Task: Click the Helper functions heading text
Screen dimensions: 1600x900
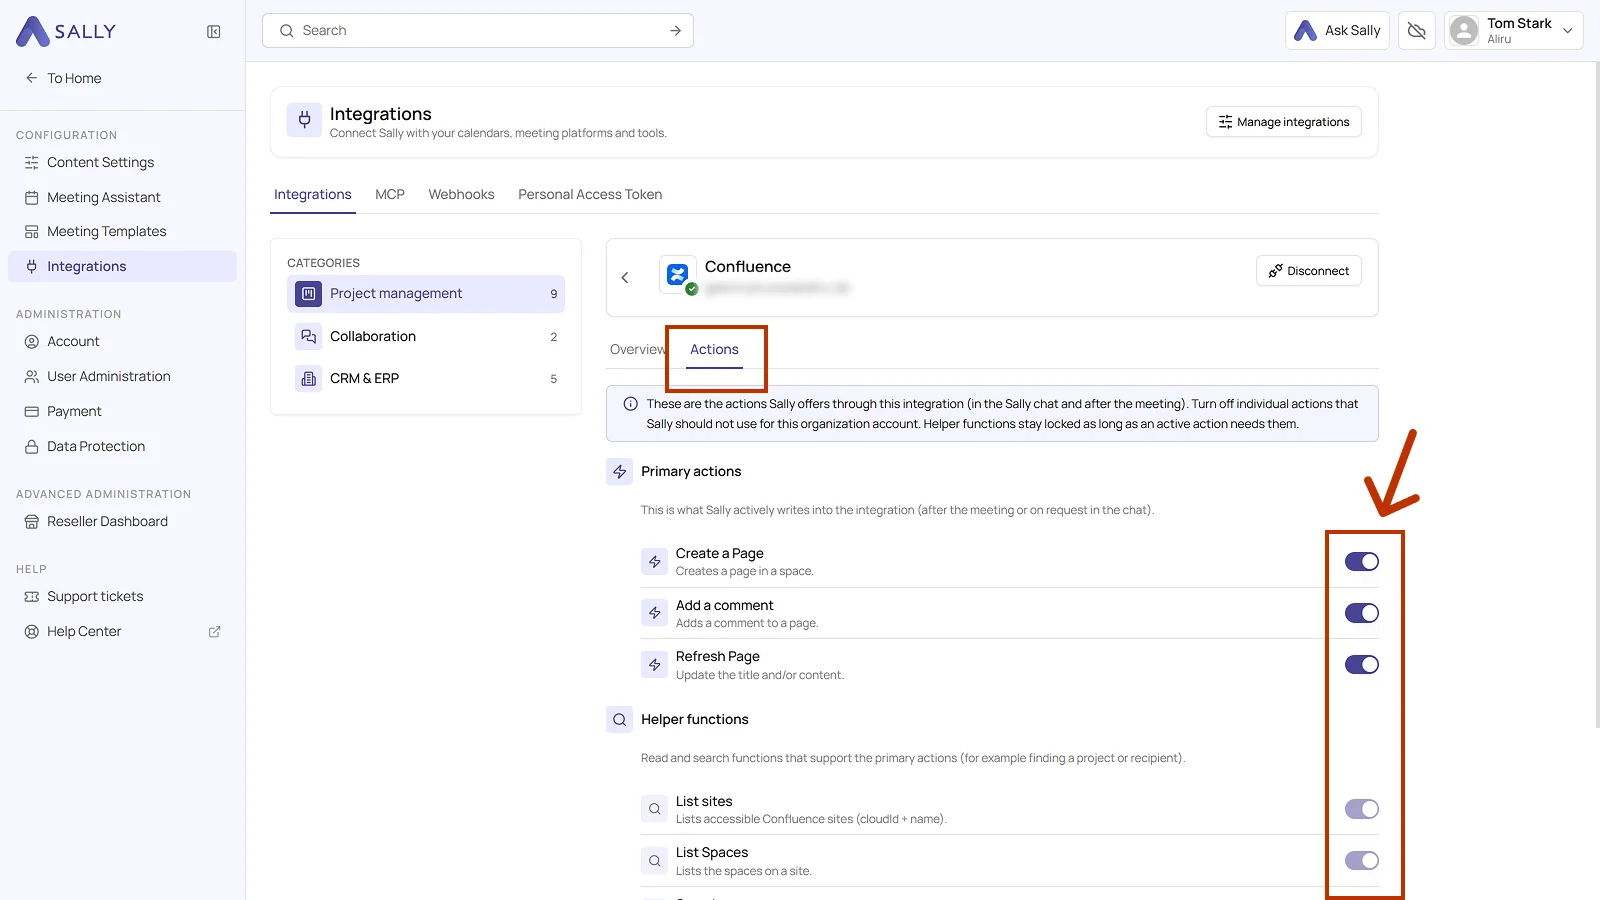Action: (x=695, y=720)
